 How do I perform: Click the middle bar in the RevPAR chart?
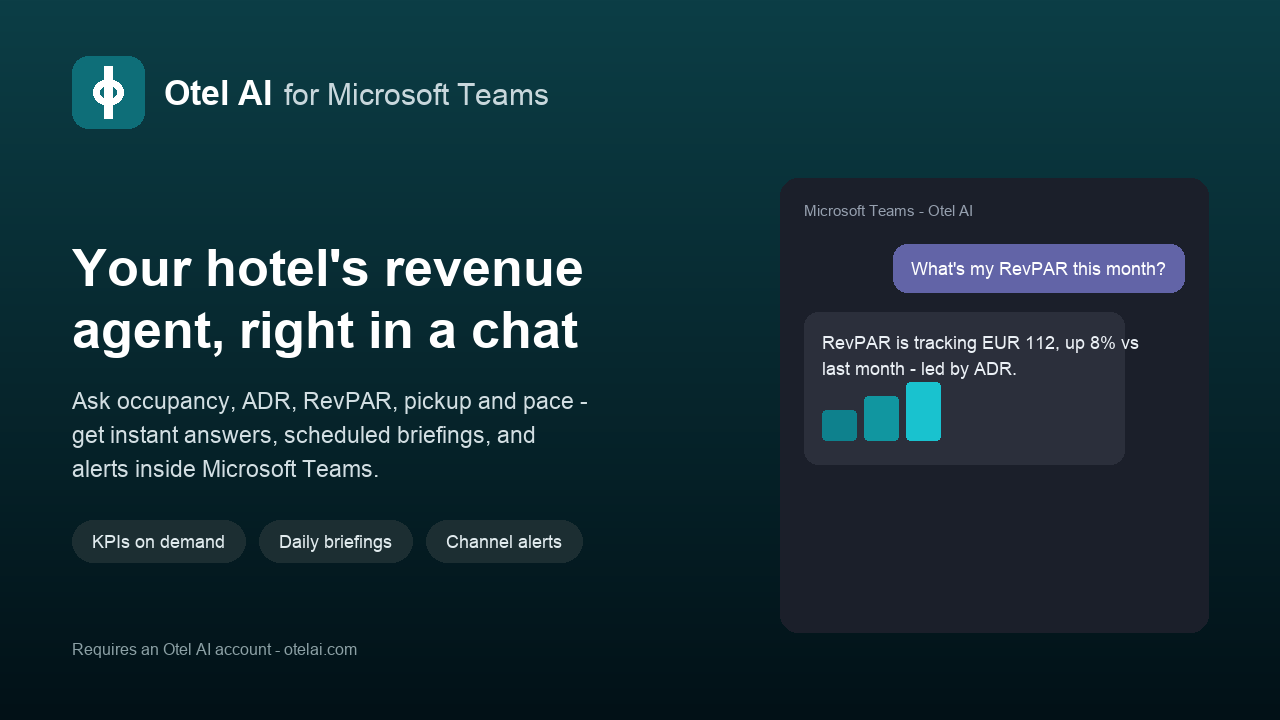click(881, 418)
